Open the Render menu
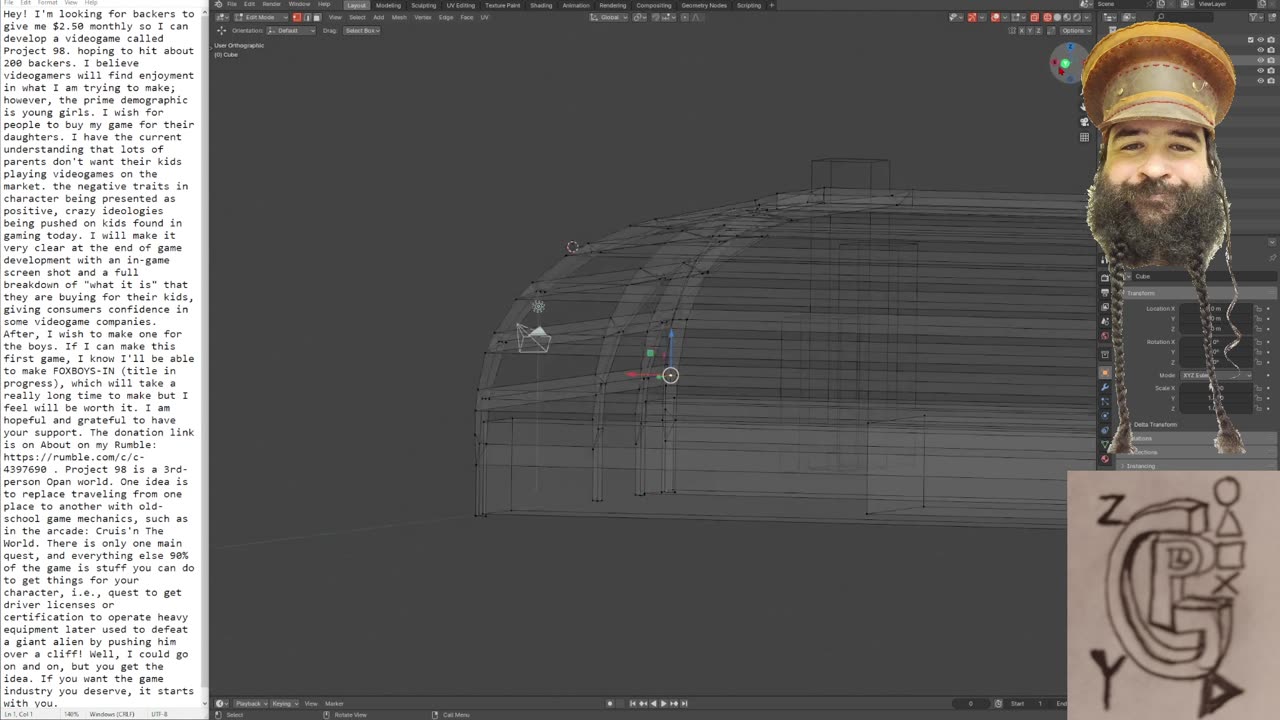 [x=272, y=4]
